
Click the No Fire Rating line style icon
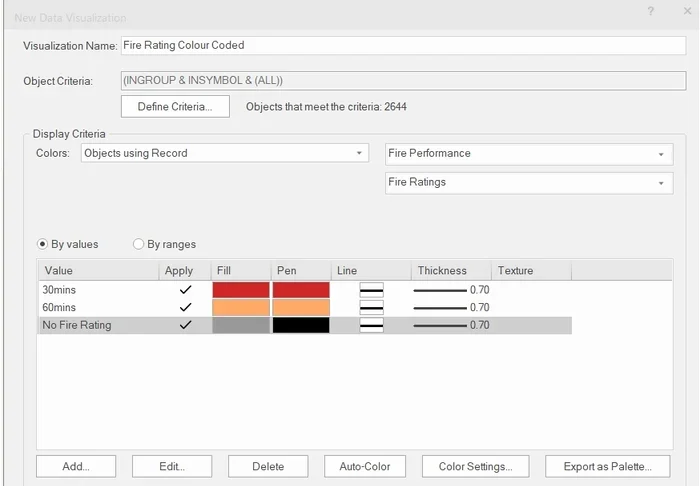click(371, 325)
